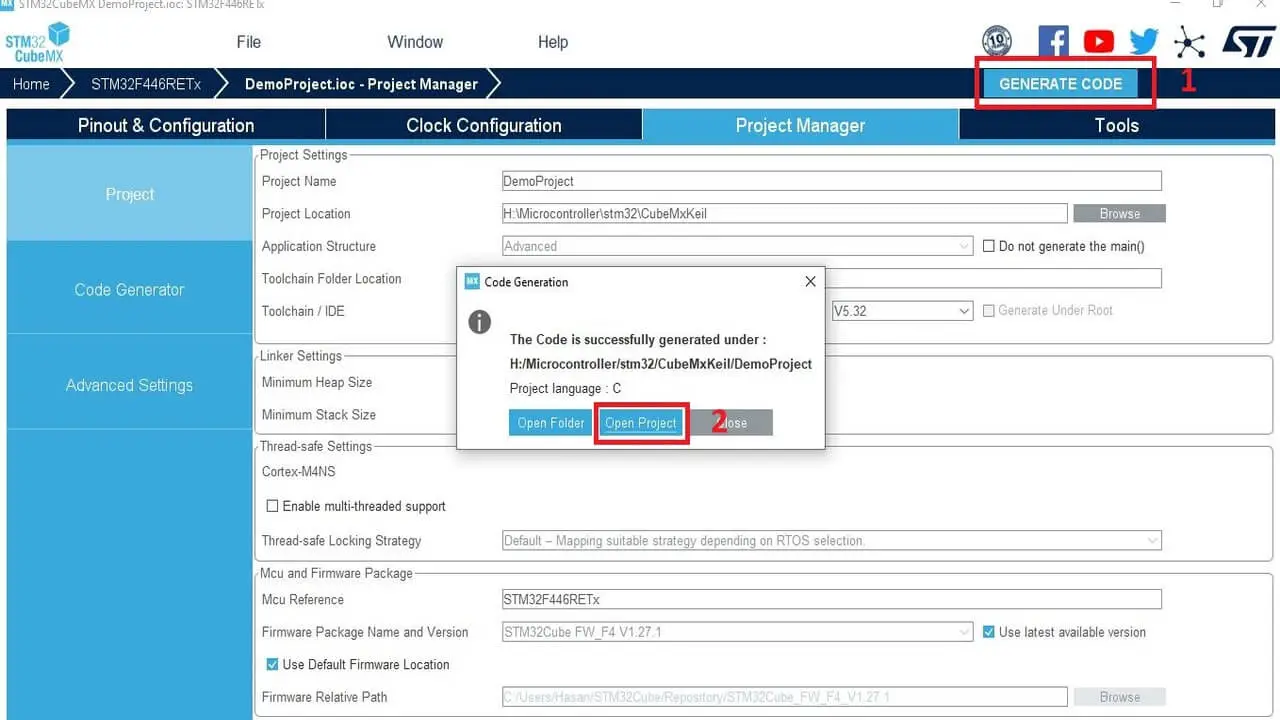Click the social network share icon
This screenshot has height=720, width=1280.
tap(1189, 41)
